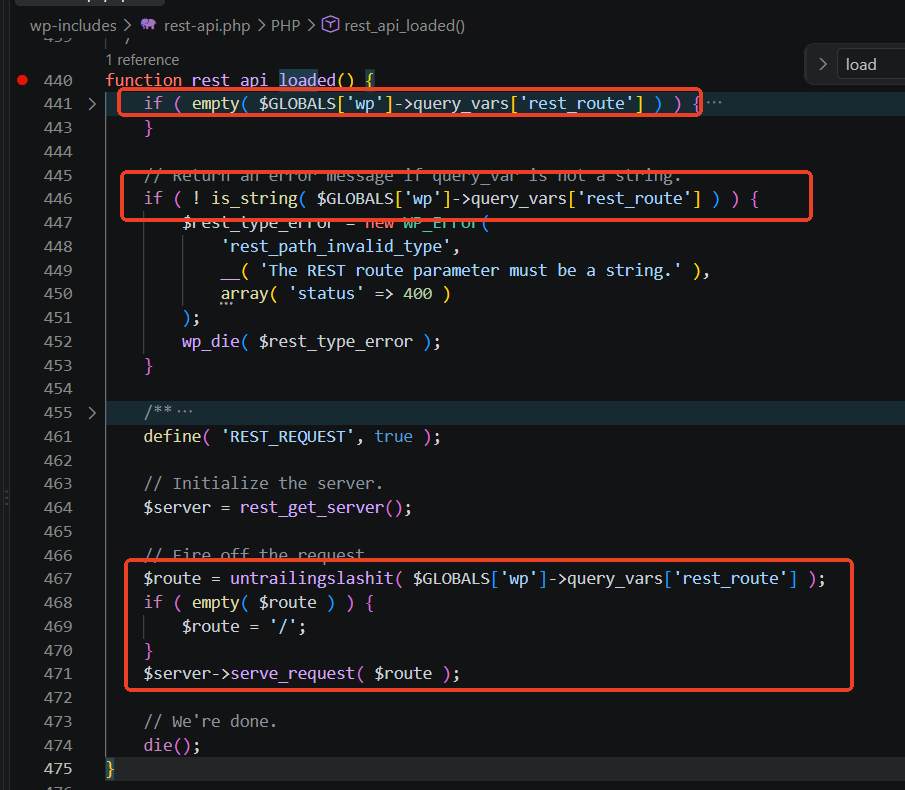Click wp_die call on line 452
The image size is (905, 790).
tap(211, 342)
